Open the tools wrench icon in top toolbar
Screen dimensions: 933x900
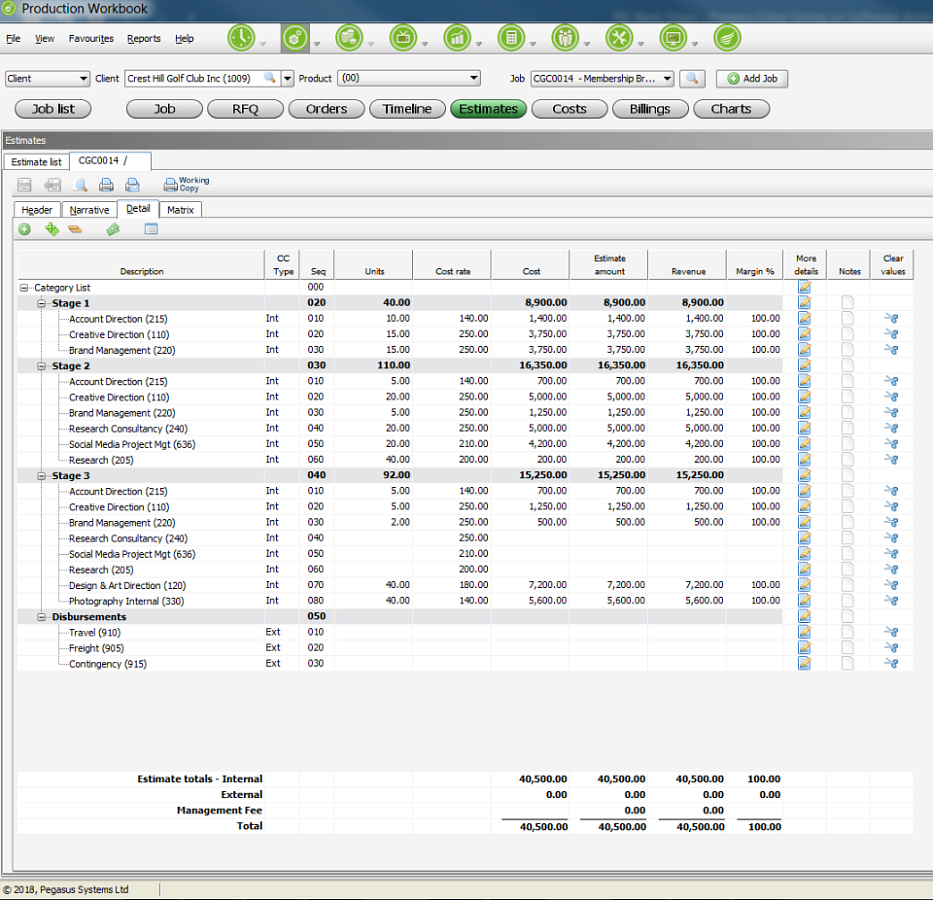click(619, 38)
